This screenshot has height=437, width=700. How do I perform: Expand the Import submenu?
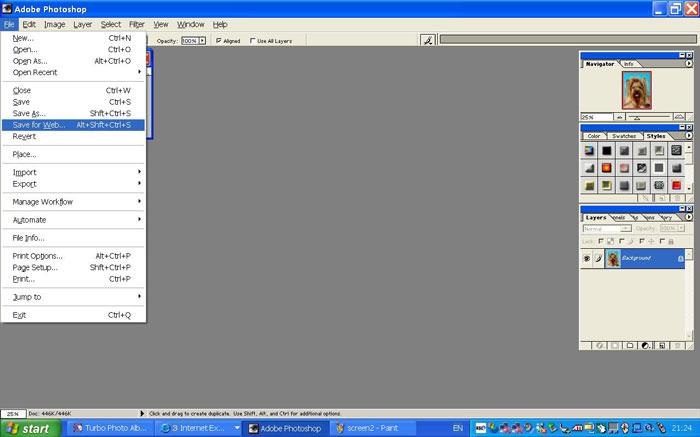(x=74, y=172)
